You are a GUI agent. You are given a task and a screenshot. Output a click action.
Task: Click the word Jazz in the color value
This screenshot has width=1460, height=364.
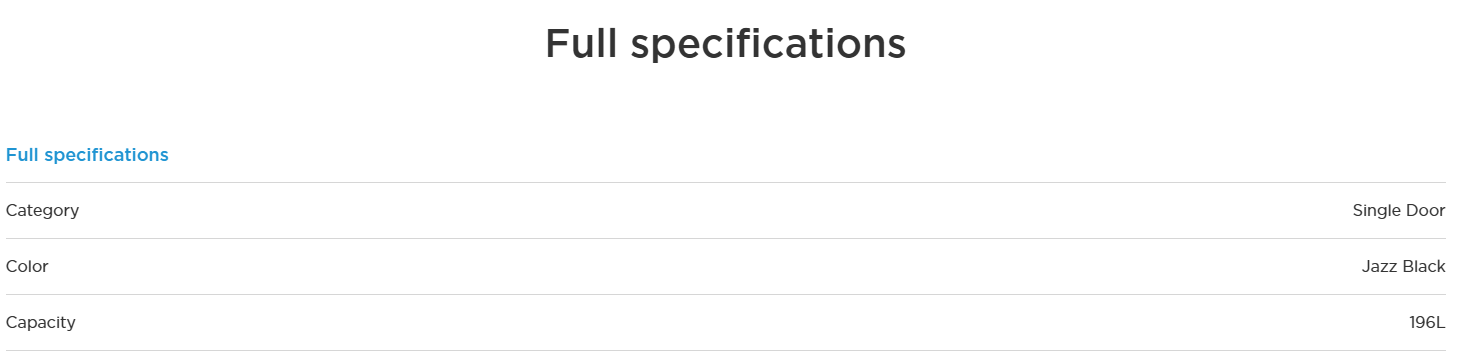coord(1379,267)
